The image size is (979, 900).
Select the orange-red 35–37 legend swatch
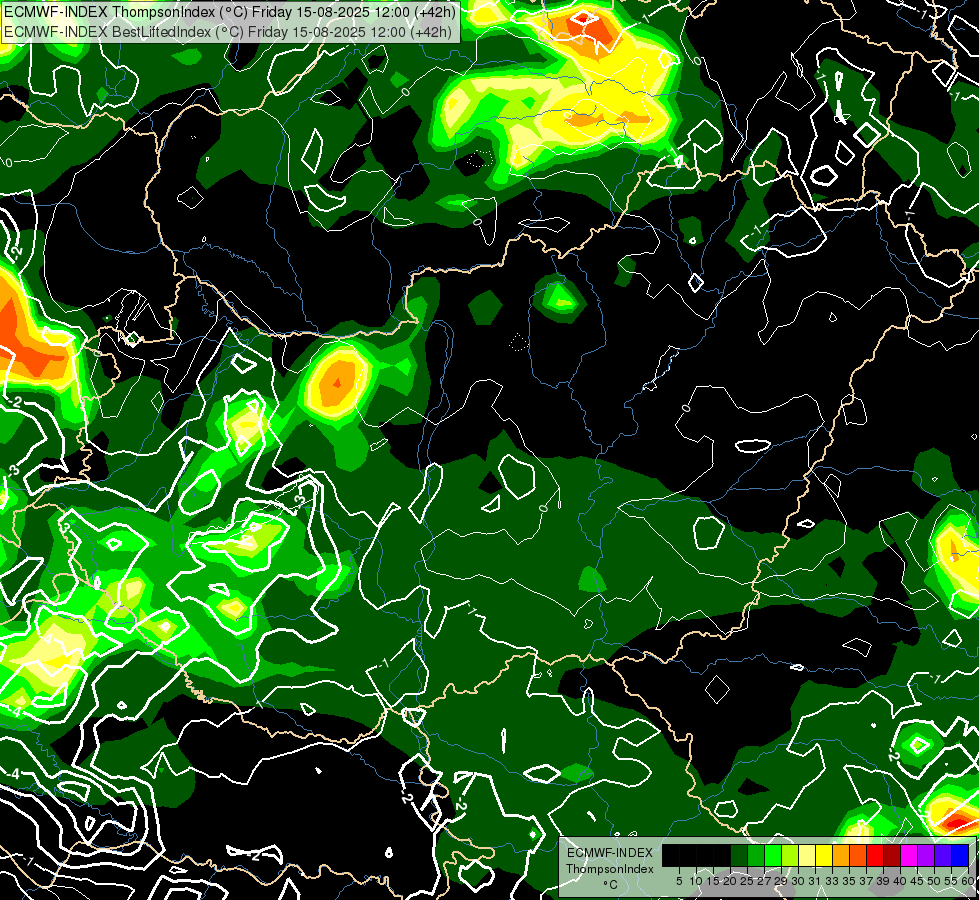858,855
